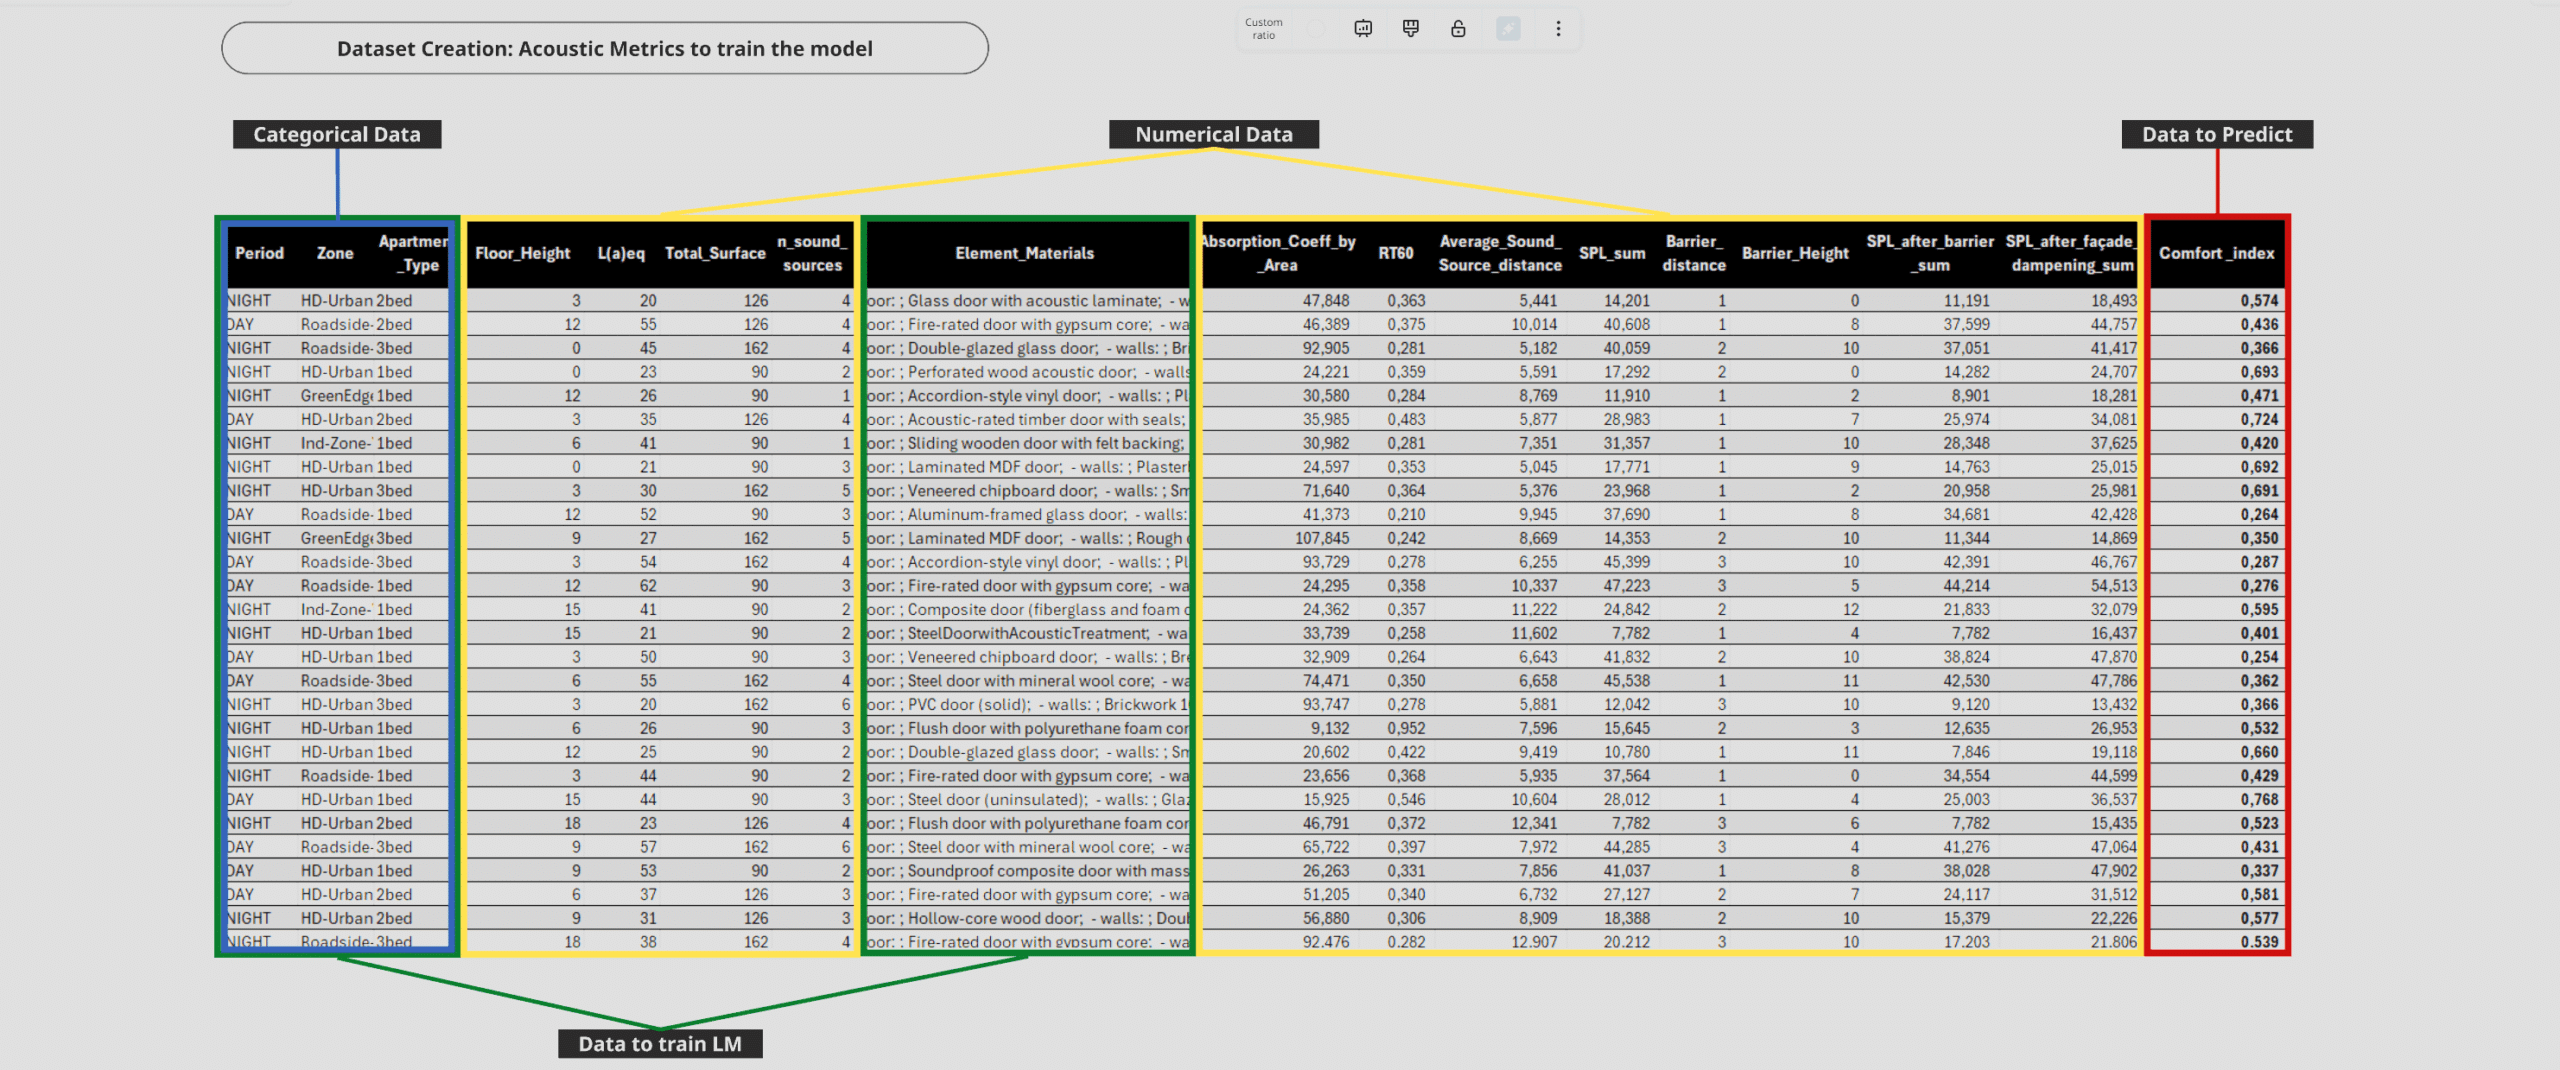Select Absorption coefficient value 9,132

tap(1330, 728)
